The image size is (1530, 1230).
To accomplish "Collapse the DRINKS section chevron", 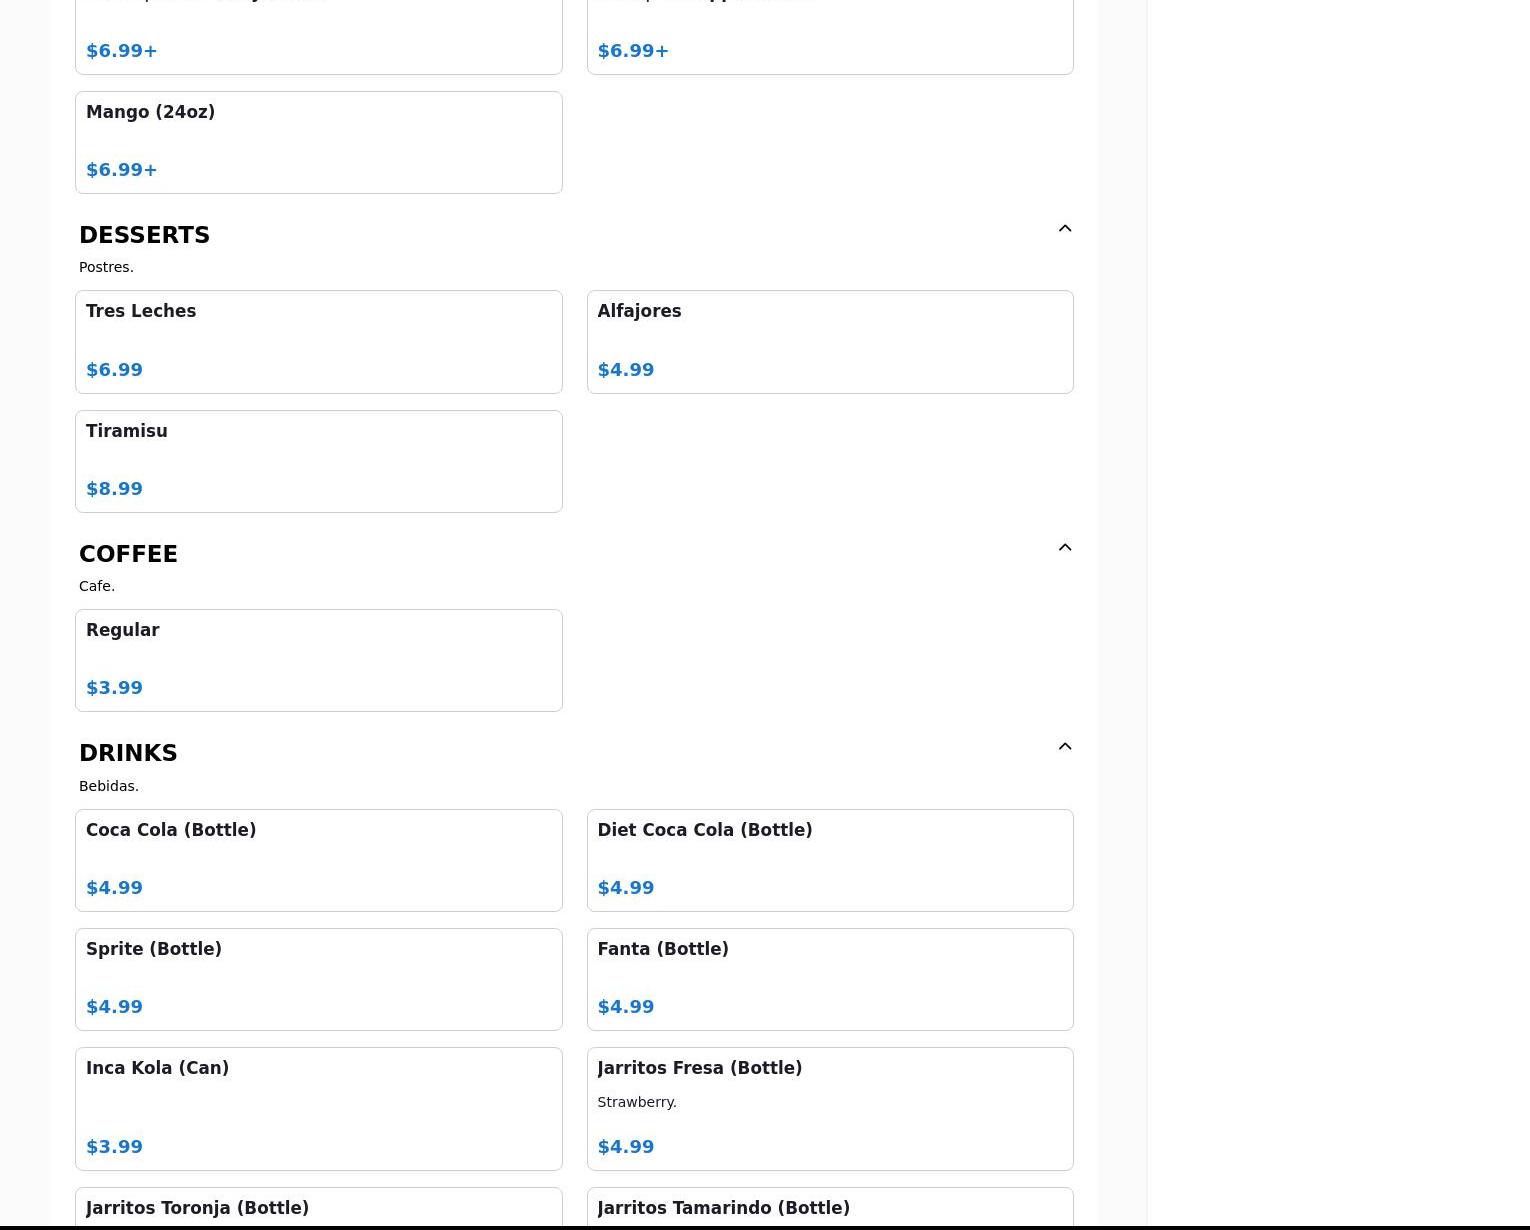I will click(x=1065, y=747).
